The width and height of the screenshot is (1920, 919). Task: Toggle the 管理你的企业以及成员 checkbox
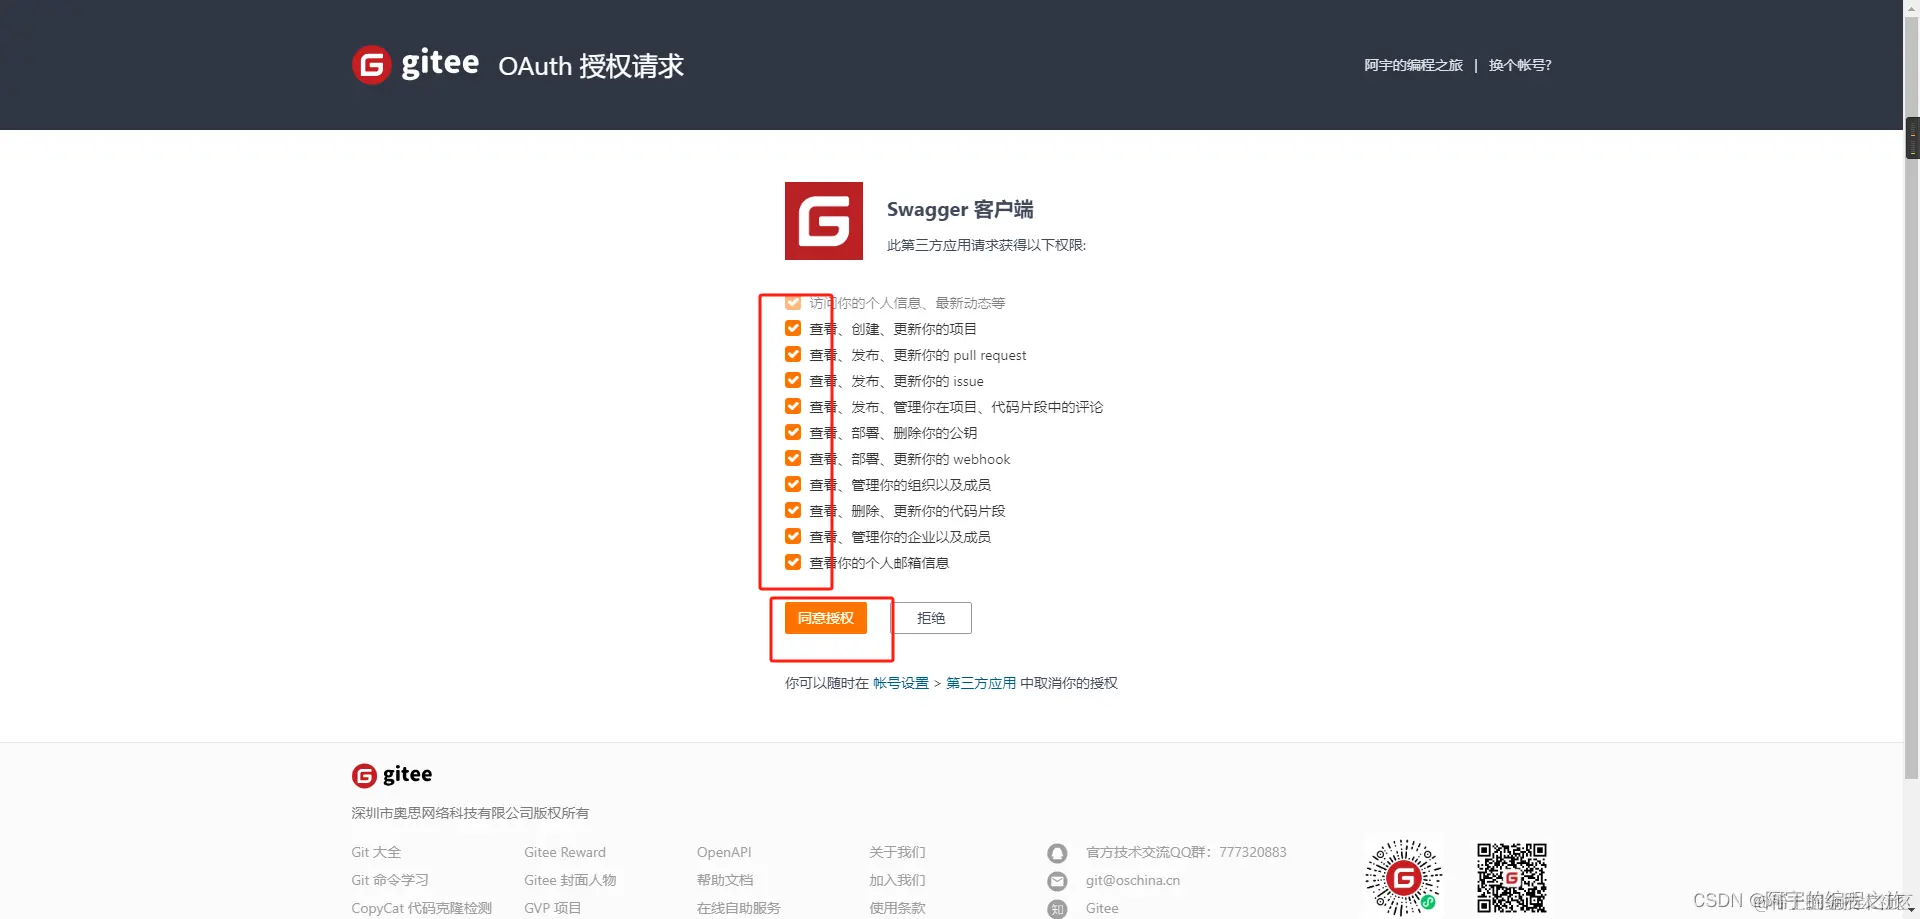[x=793, y=536]
